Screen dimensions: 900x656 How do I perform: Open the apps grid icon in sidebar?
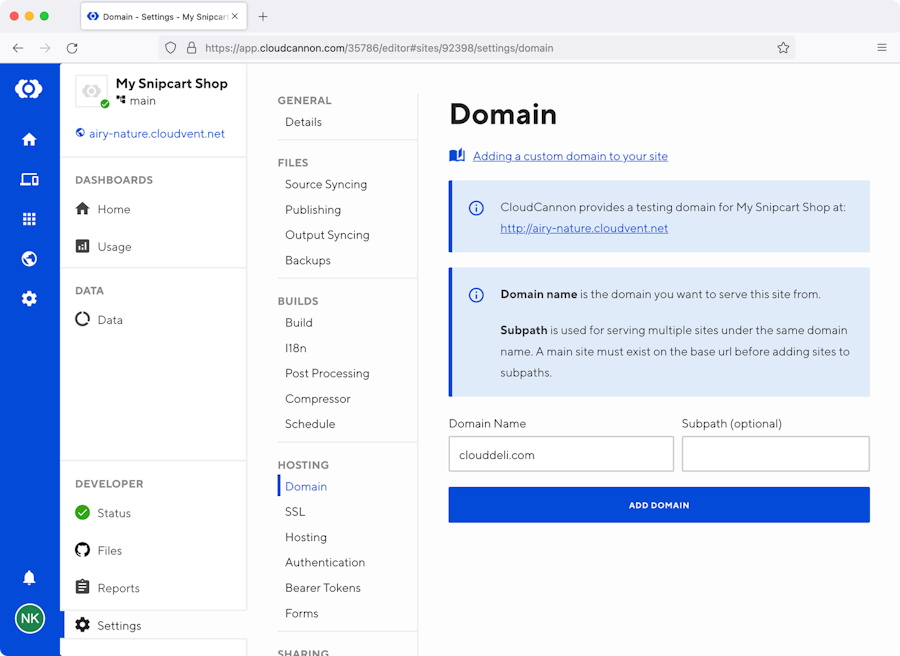(29, 219)
